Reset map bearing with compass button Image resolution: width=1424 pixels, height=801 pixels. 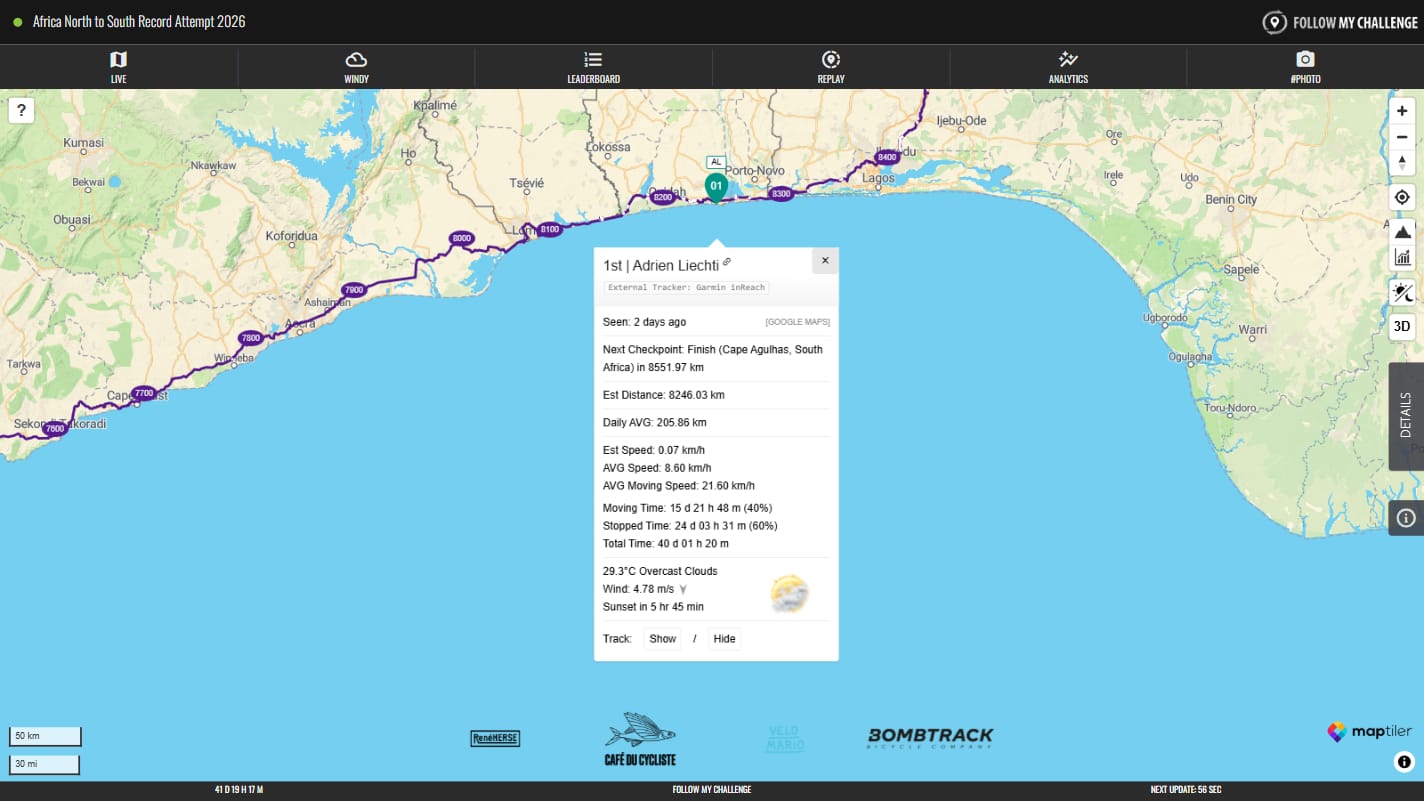point(1402,163)
